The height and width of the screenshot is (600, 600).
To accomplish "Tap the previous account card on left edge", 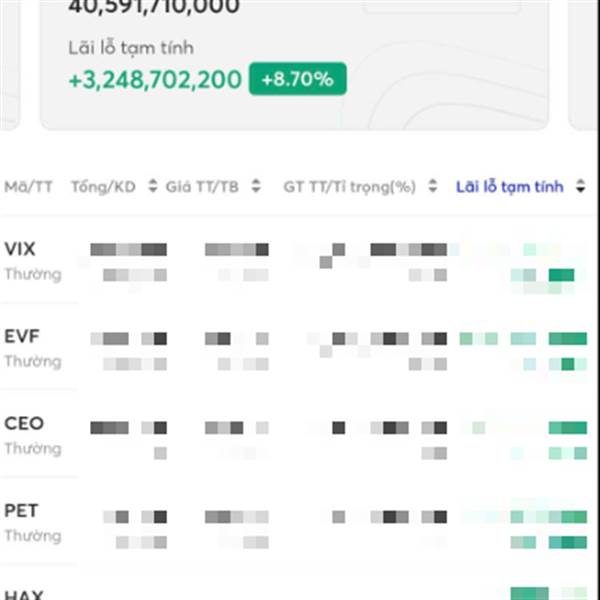I will pyautogui.click(x=10, y=65).
